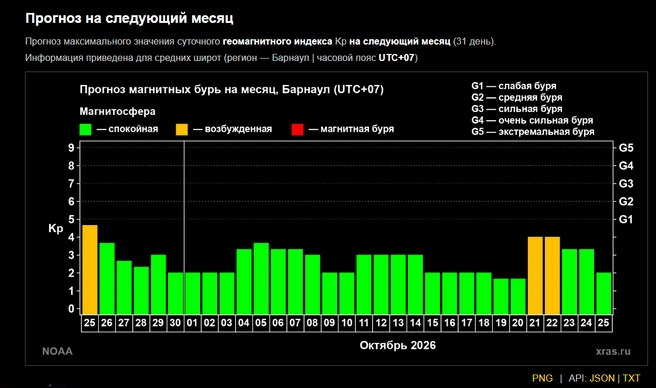The image size is (656, 388).
Task: Click the green bar above day 19
Action: point(501,296)
